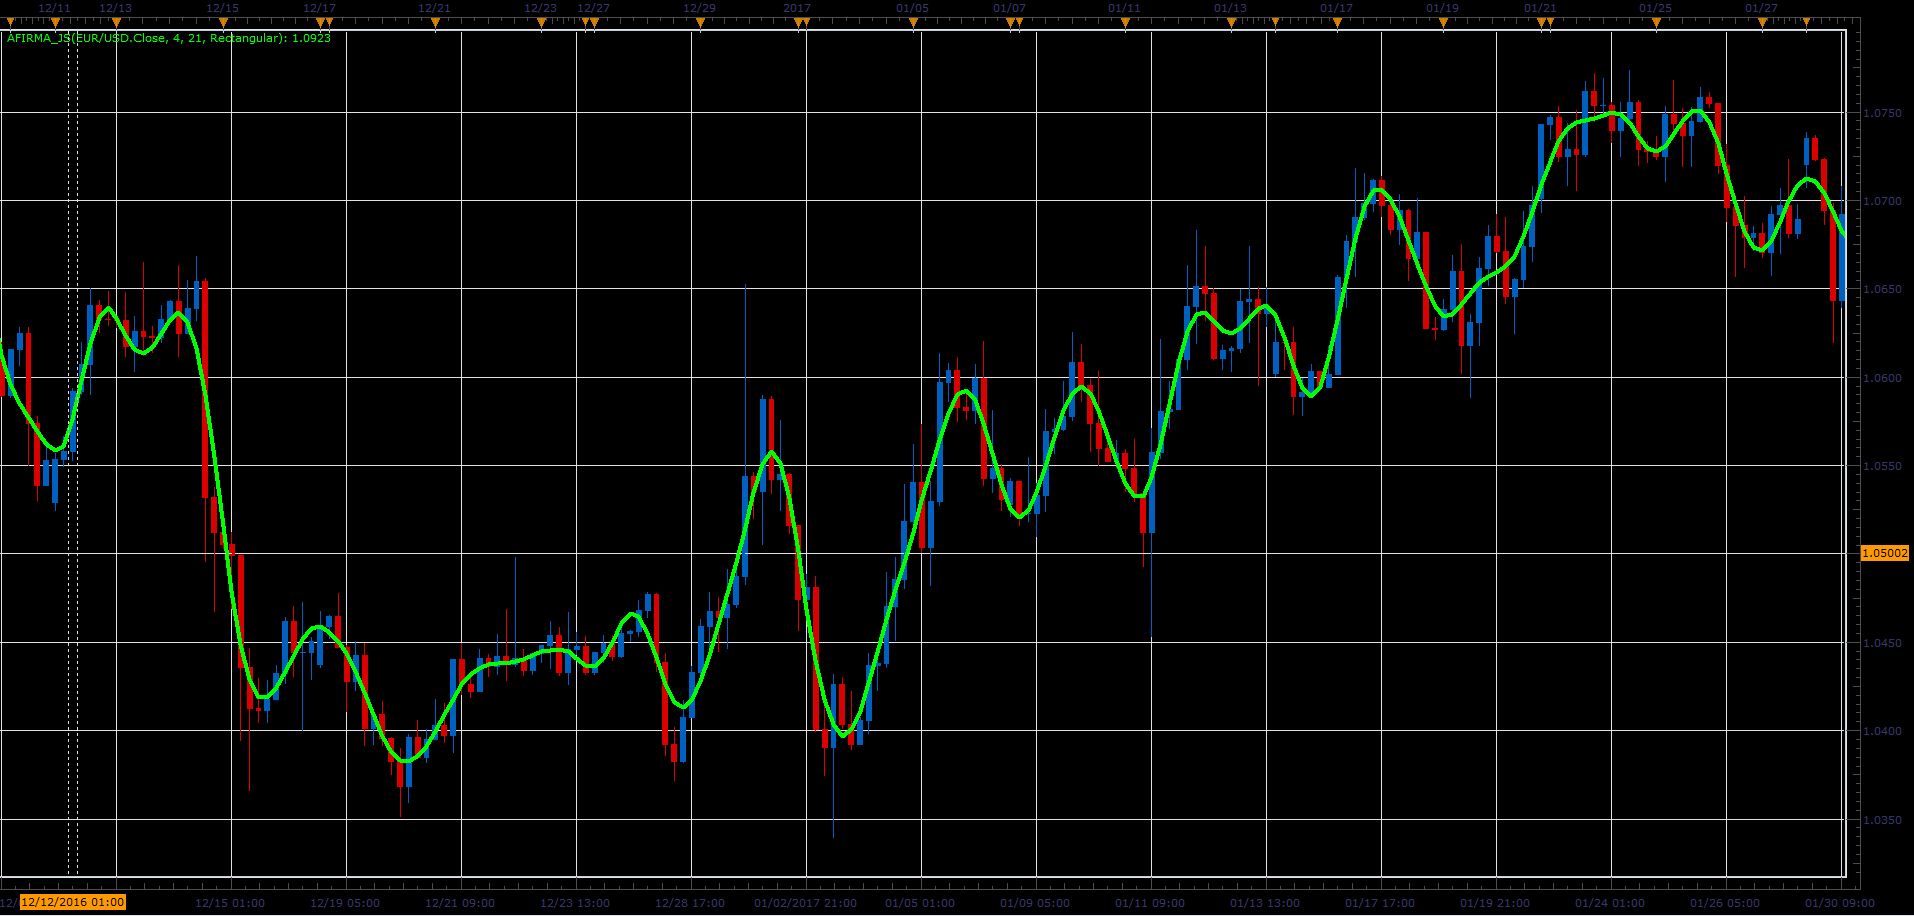
Task: Click the orange 12/12/2016 01:00 time tag
Action: point(73,903)
